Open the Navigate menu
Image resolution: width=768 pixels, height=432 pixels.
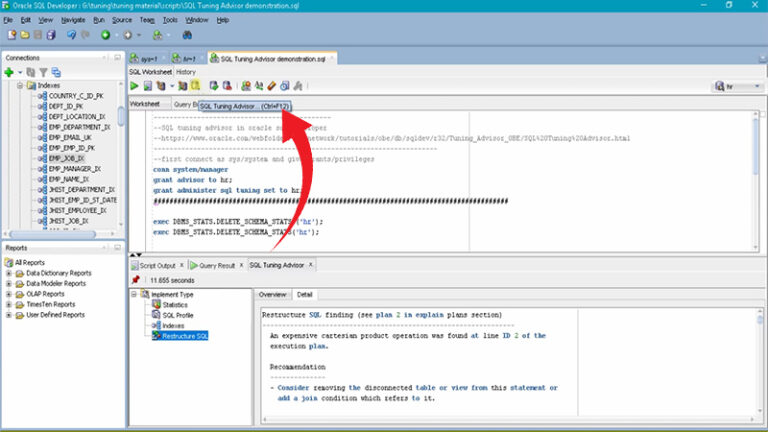[x=73, y=20]
